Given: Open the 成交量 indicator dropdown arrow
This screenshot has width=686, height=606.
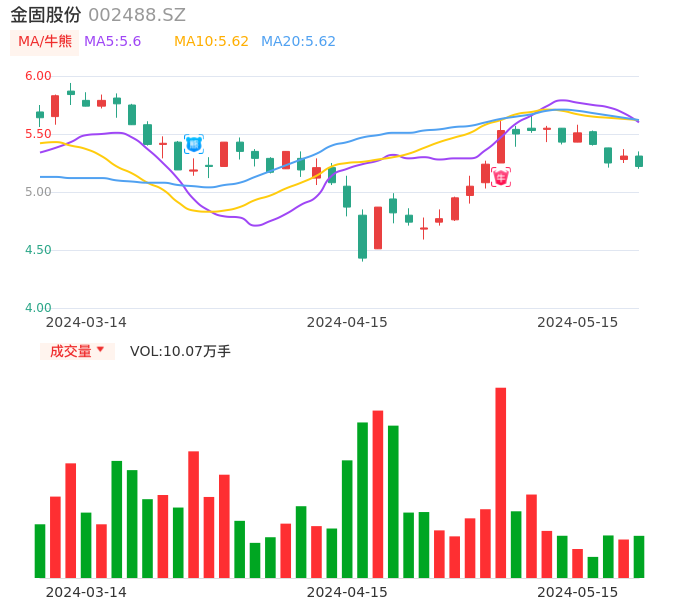Looking at the screenshot, I should (100, 350).
